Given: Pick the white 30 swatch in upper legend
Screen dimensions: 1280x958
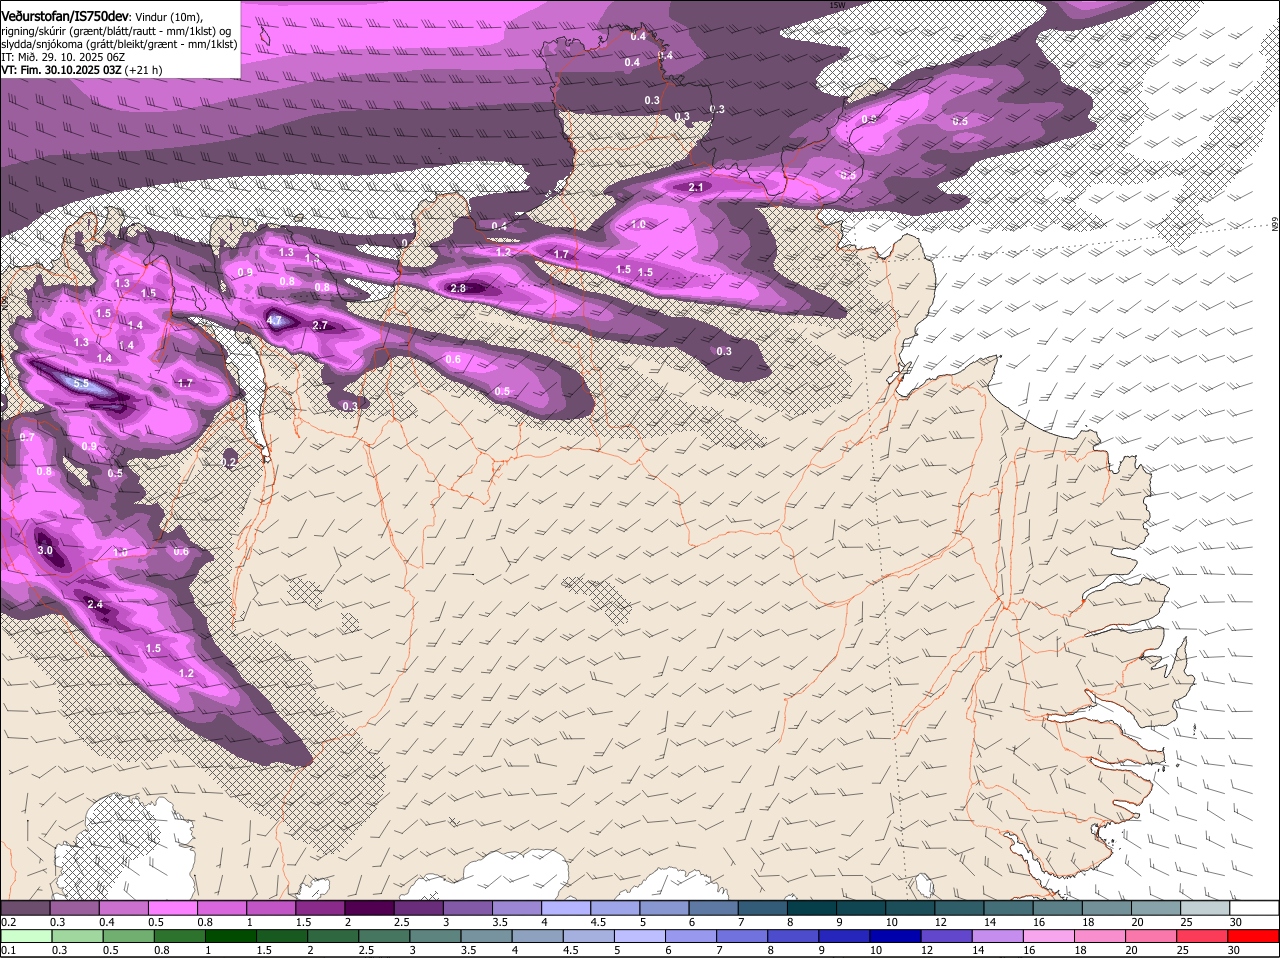Looking at the screenshot, I should click(1255, 908).
